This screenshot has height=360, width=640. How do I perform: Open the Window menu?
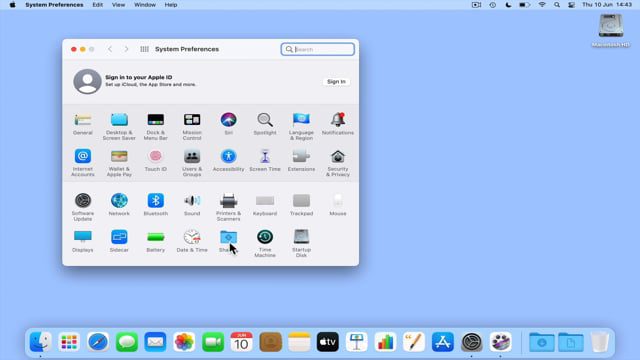[x=145, y=5]
